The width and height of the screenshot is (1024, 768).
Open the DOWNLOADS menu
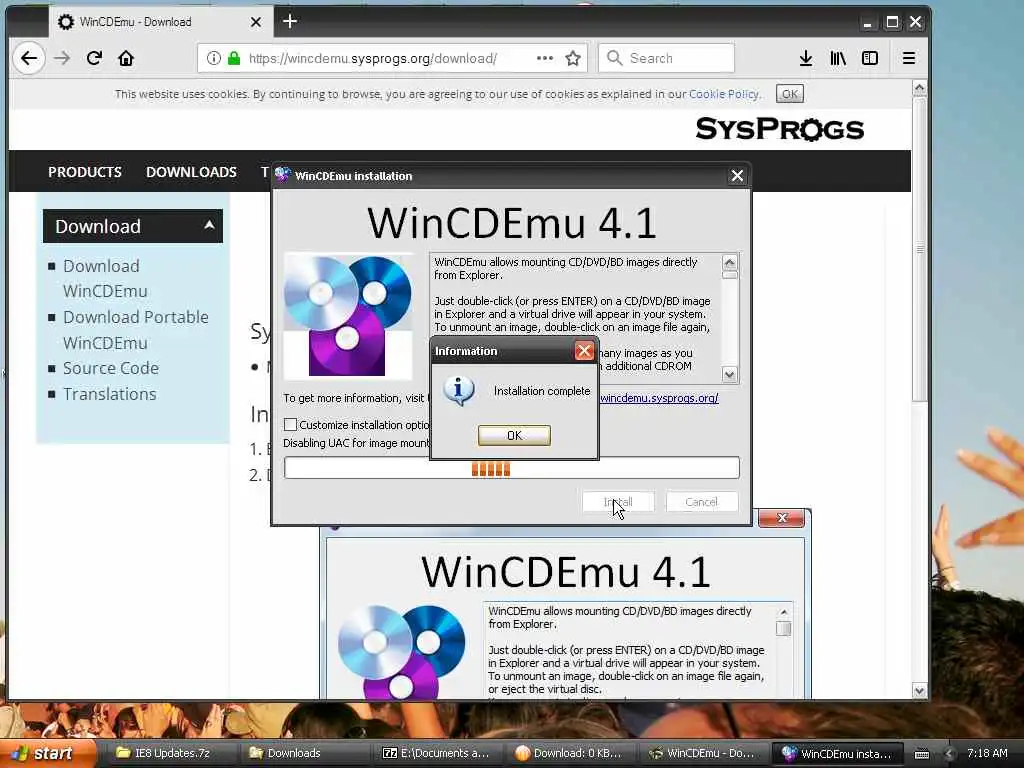tap(191, 172)
